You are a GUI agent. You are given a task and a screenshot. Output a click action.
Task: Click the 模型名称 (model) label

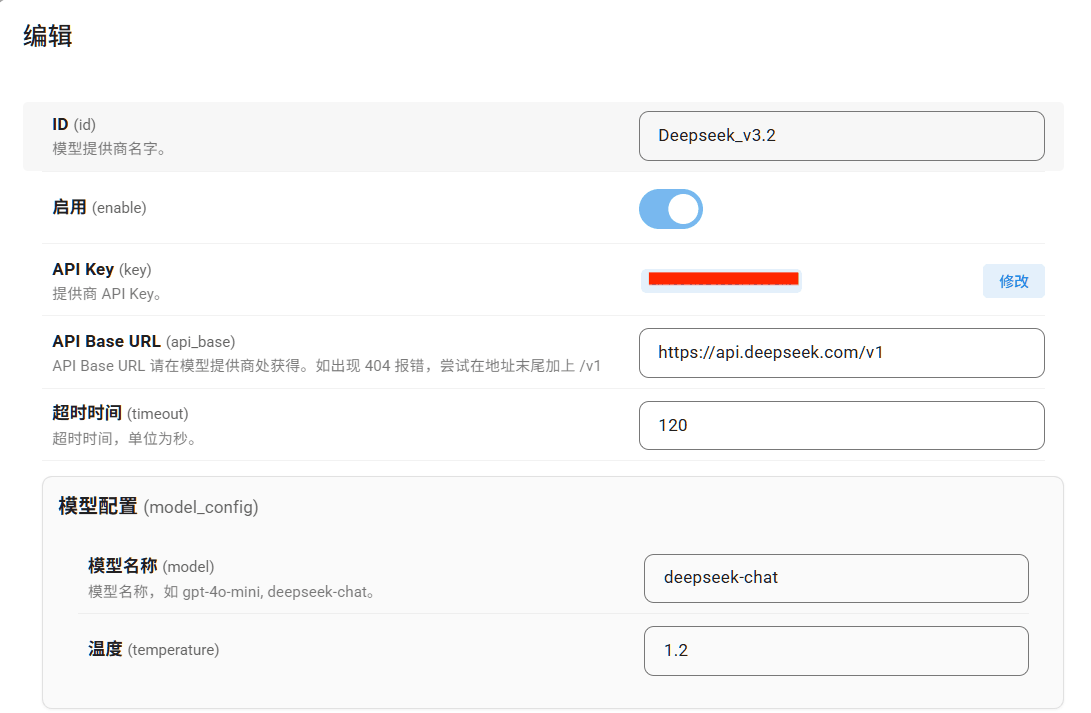(151, 566)
